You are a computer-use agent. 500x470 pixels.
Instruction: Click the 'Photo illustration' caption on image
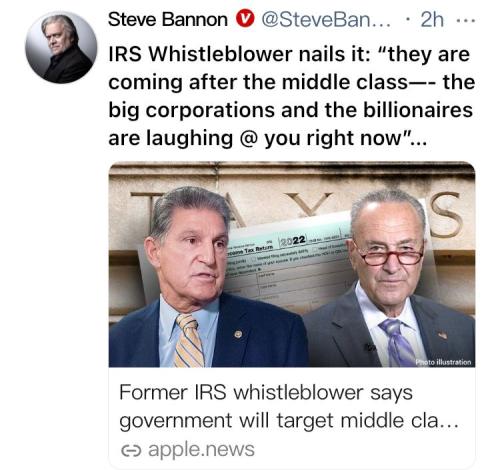[443, 362]
